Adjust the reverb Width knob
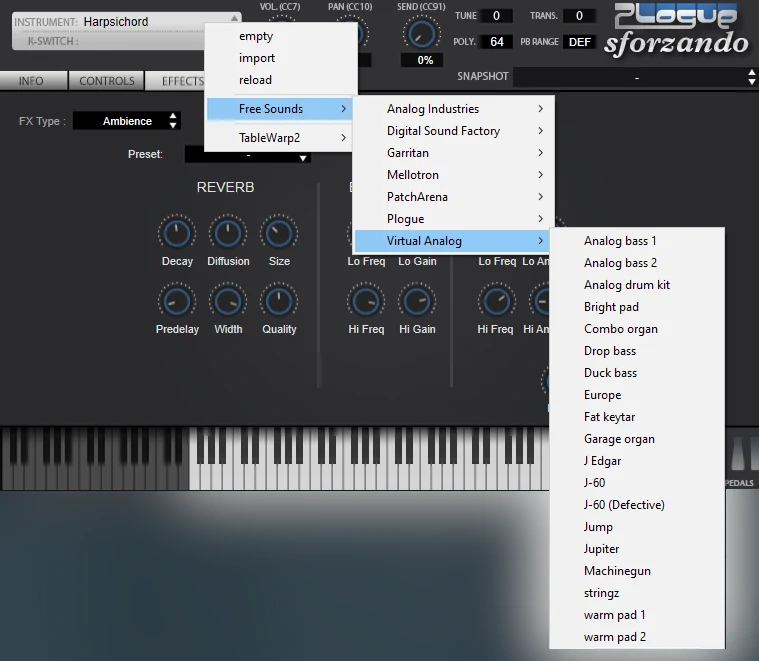Viewport: 759px width, 661px height. [x=228, y=301]
